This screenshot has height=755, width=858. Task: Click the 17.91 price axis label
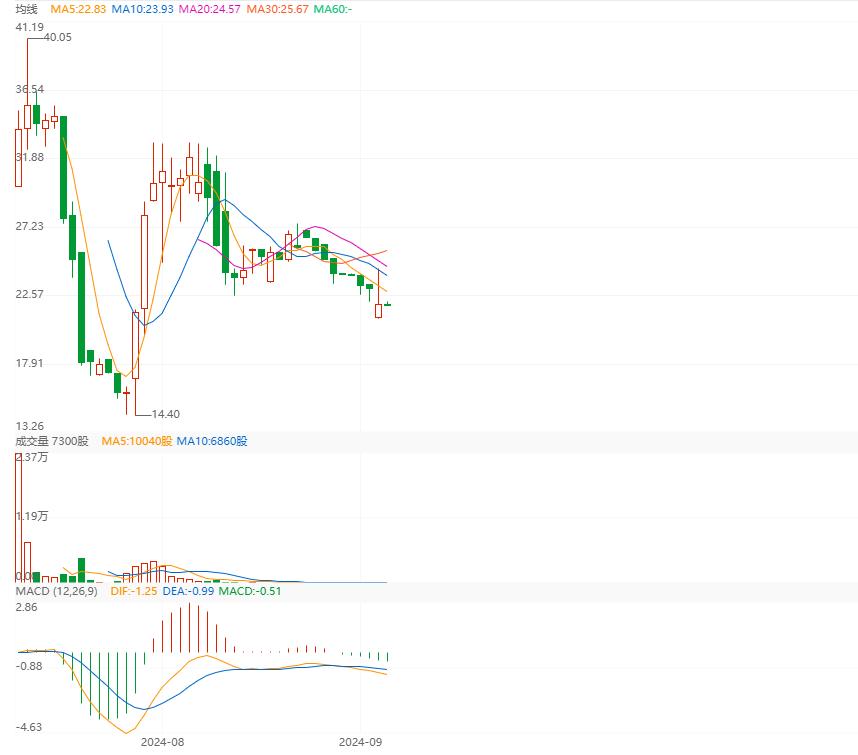click(x=30, y=363)
